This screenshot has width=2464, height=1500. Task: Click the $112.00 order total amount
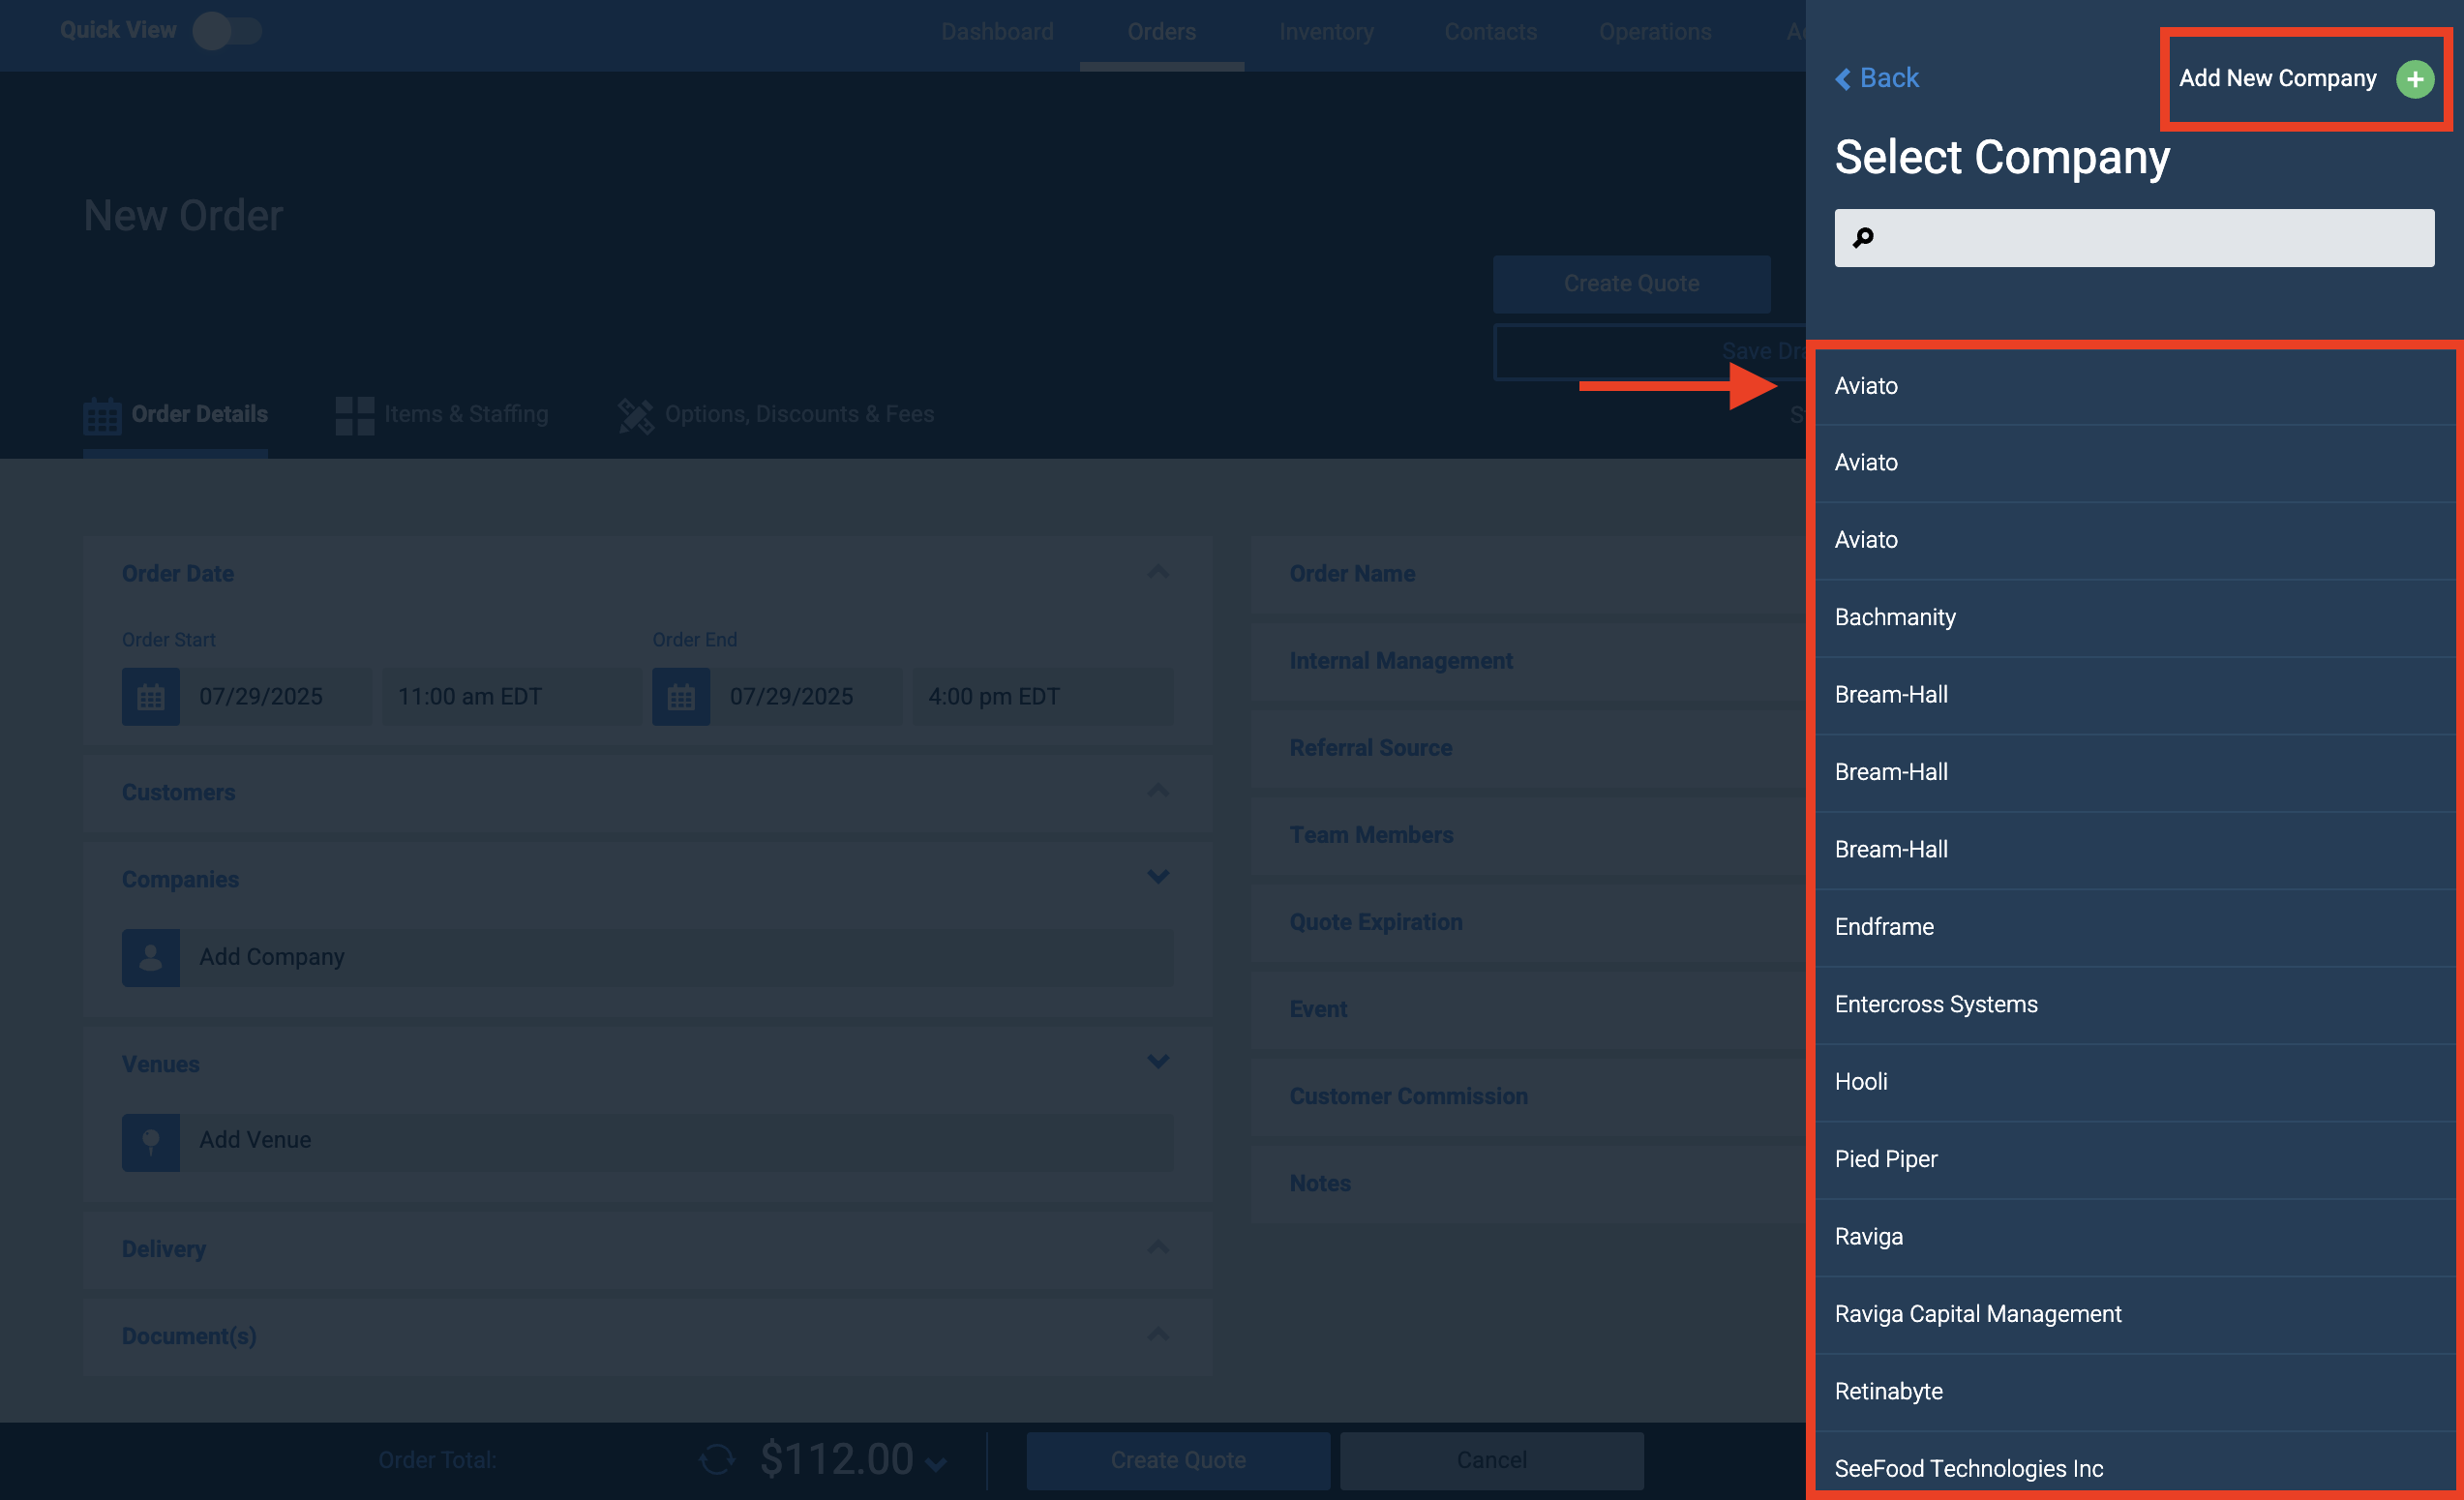coord(837,1460)
